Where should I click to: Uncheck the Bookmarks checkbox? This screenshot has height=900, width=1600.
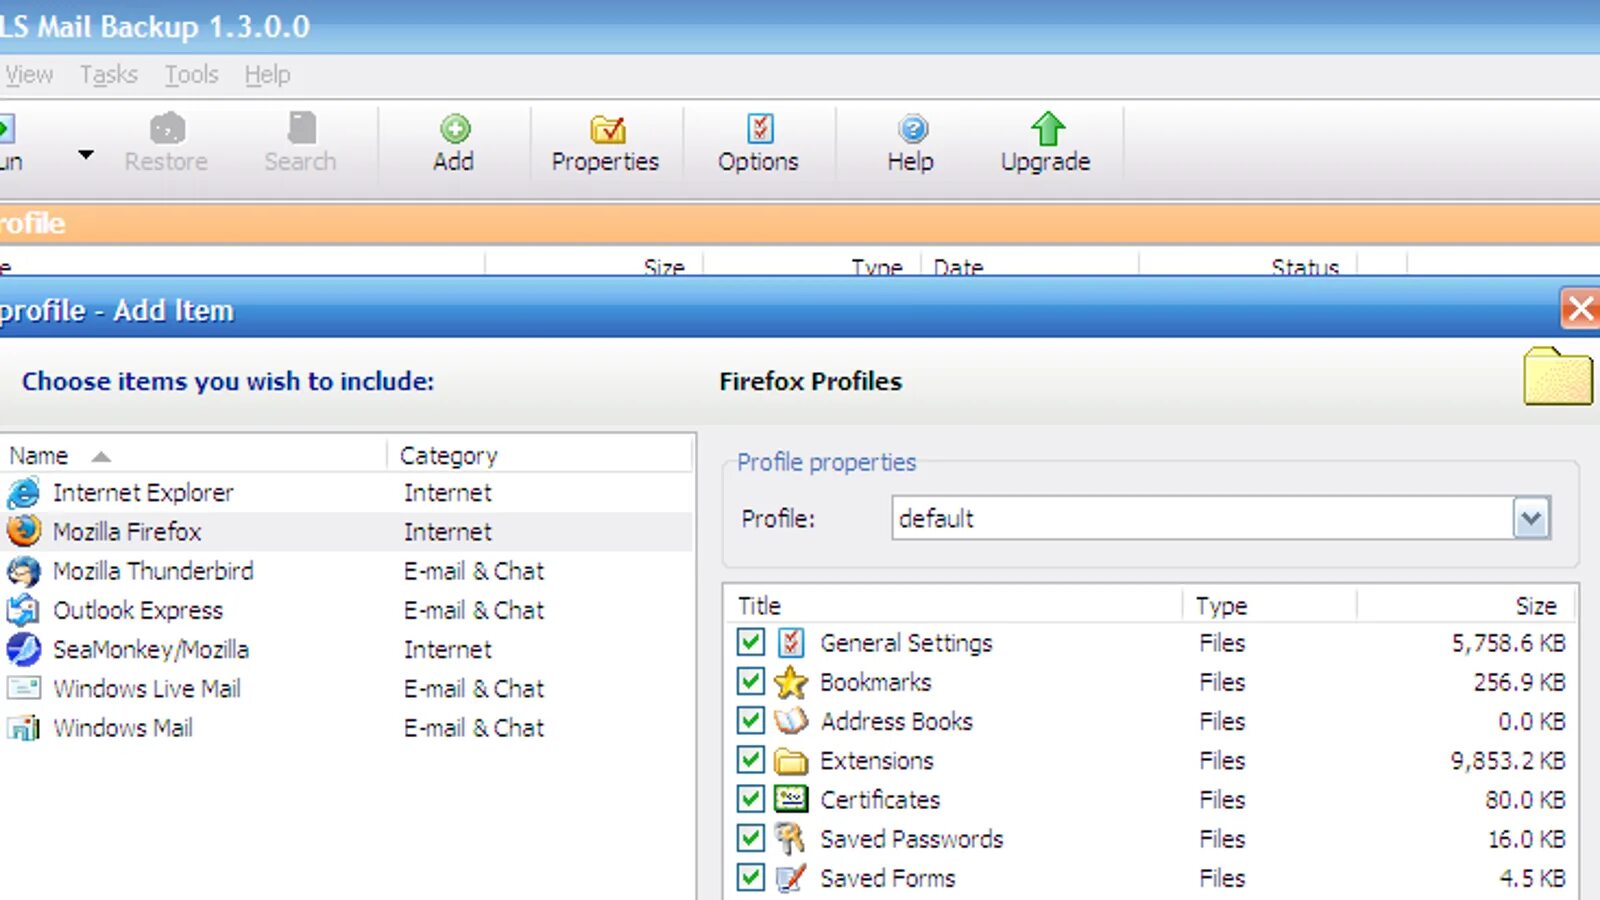[751, 682]
